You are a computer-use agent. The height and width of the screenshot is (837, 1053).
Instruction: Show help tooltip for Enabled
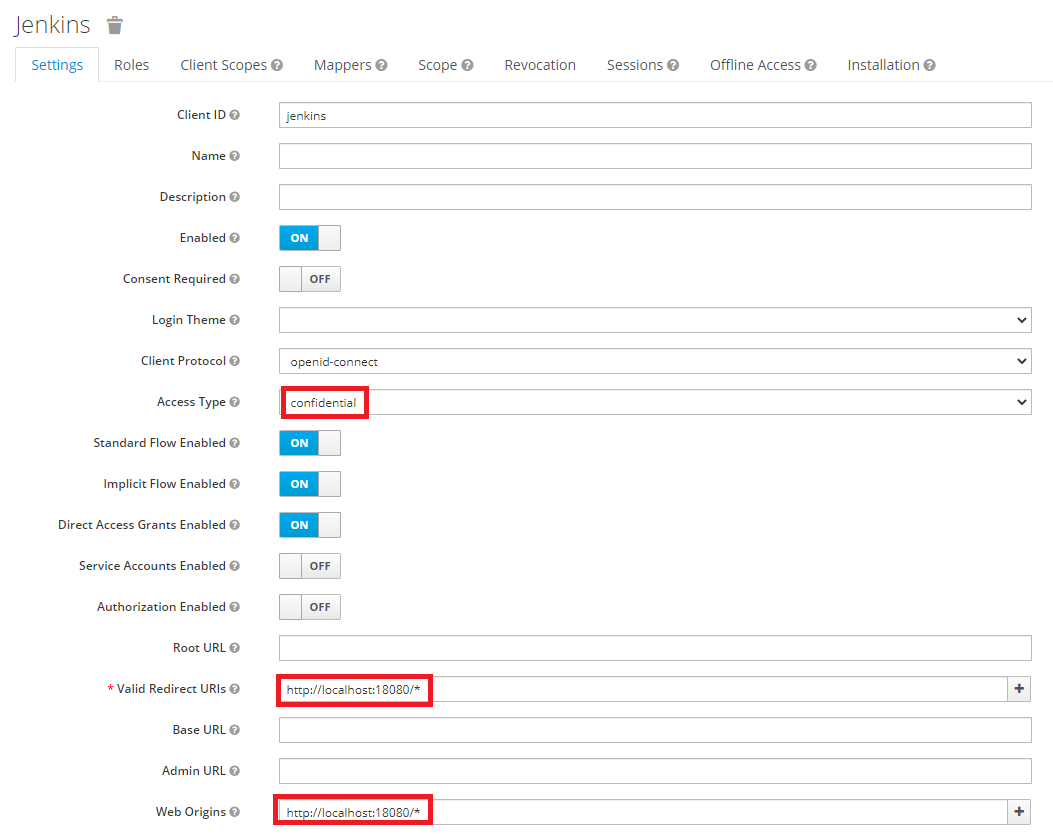[x=234, y=238]
